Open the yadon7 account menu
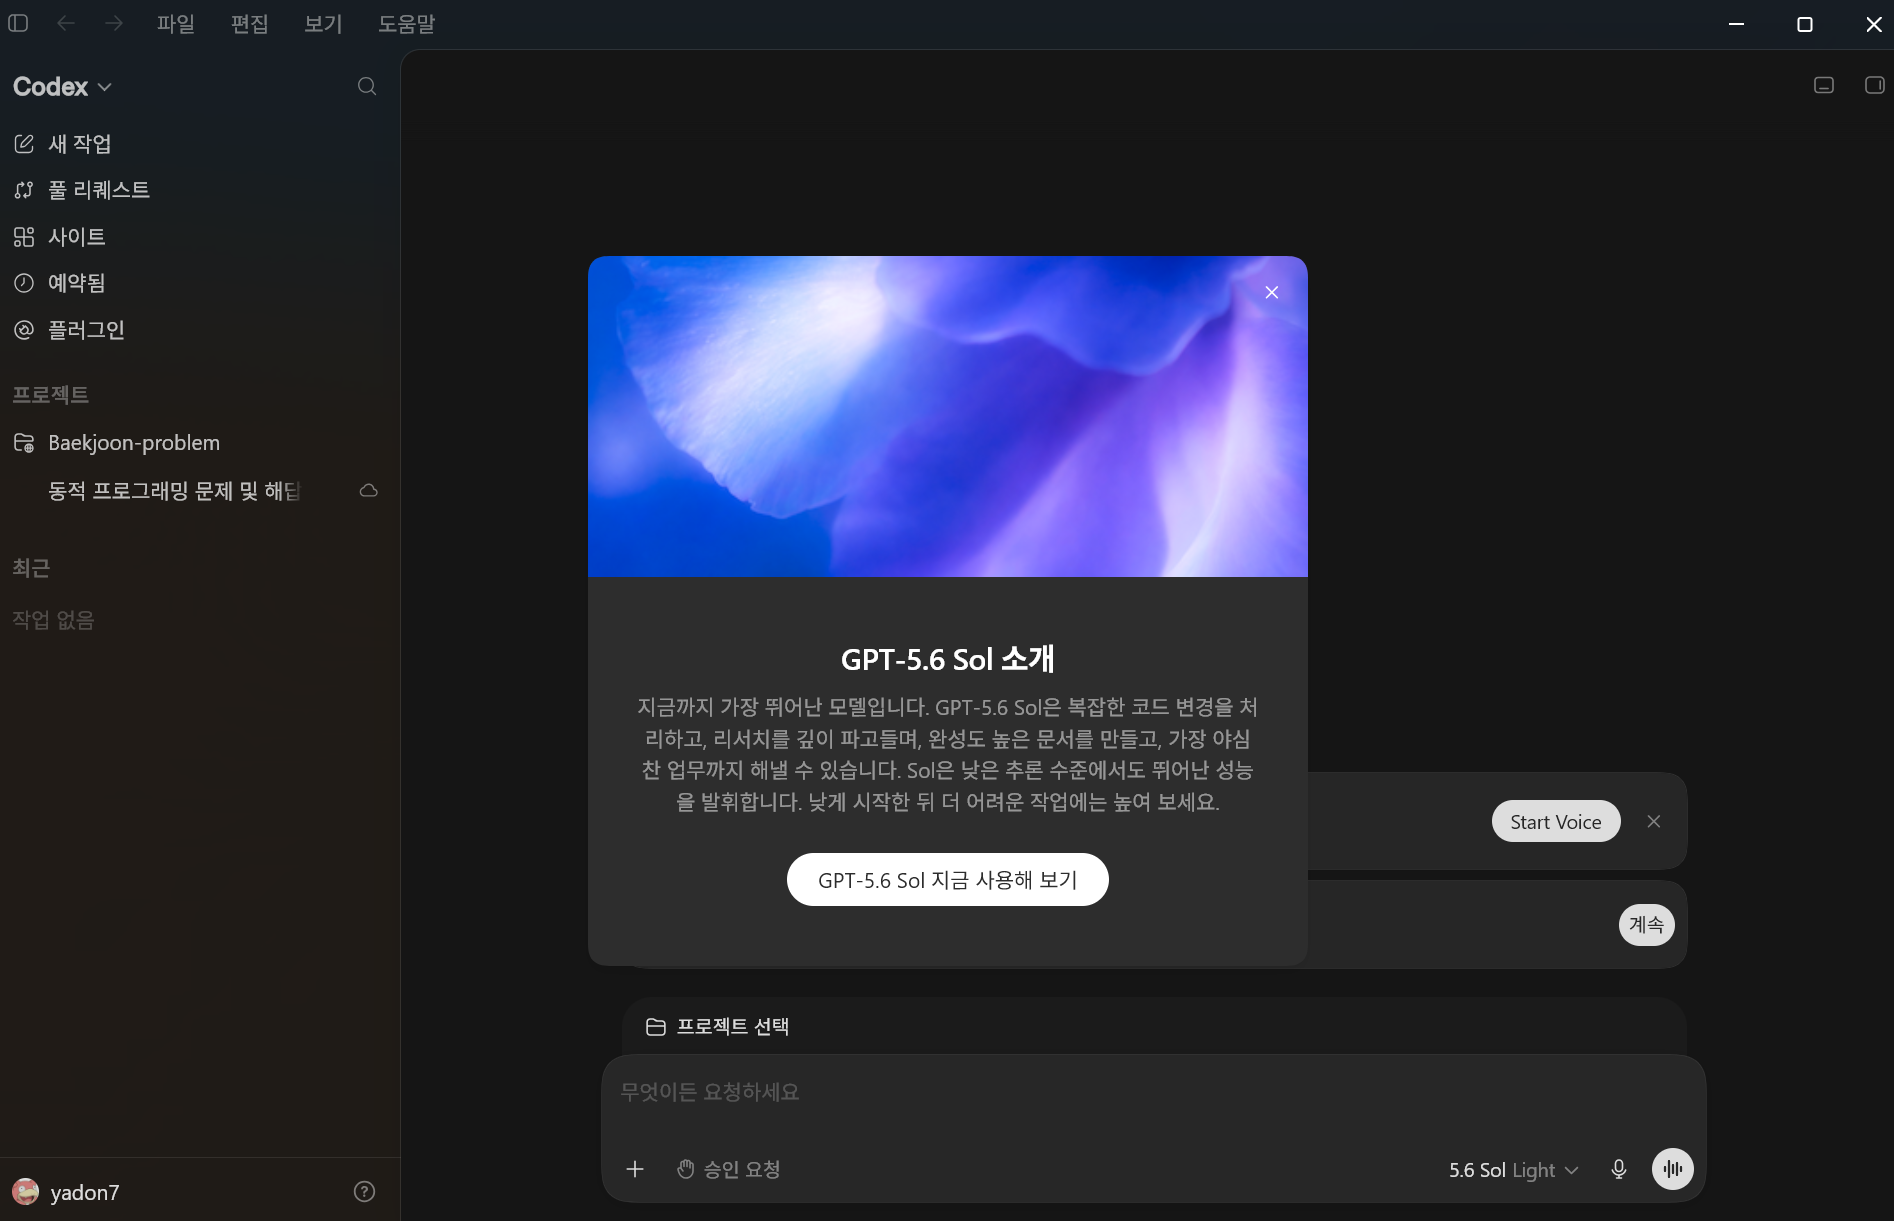Image resolution: width=1894 pixels, height=1221 pixels. (66, 1192)
